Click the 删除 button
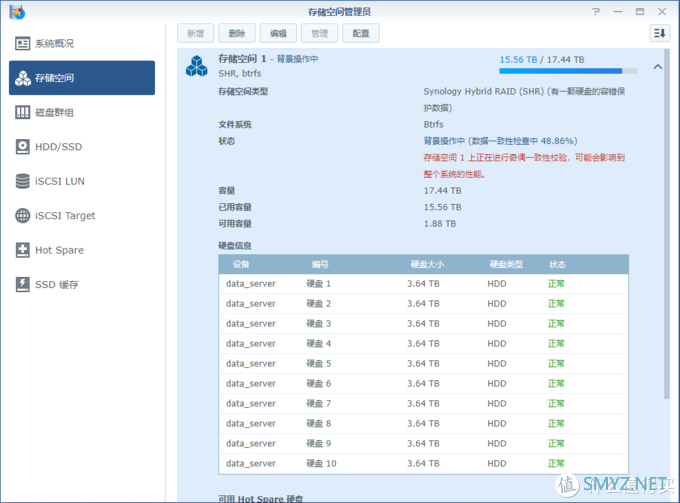 (237, 33)
